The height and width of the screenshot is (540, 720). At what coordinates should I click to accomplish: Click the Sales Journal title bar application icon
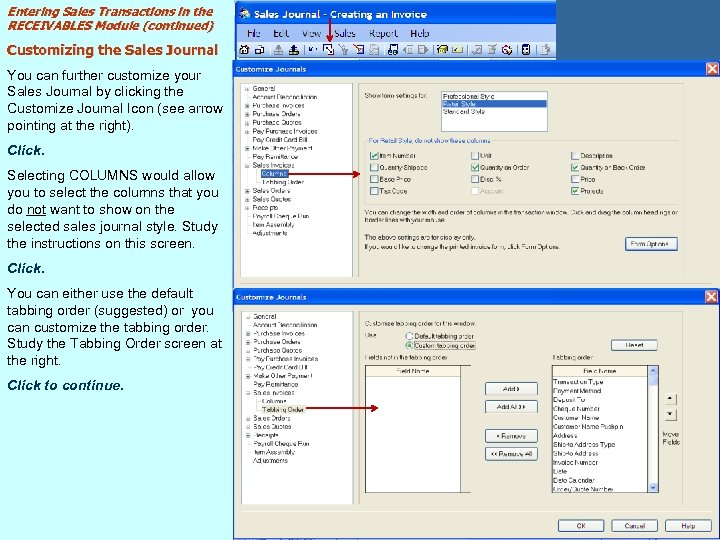(x=245, y=14)
